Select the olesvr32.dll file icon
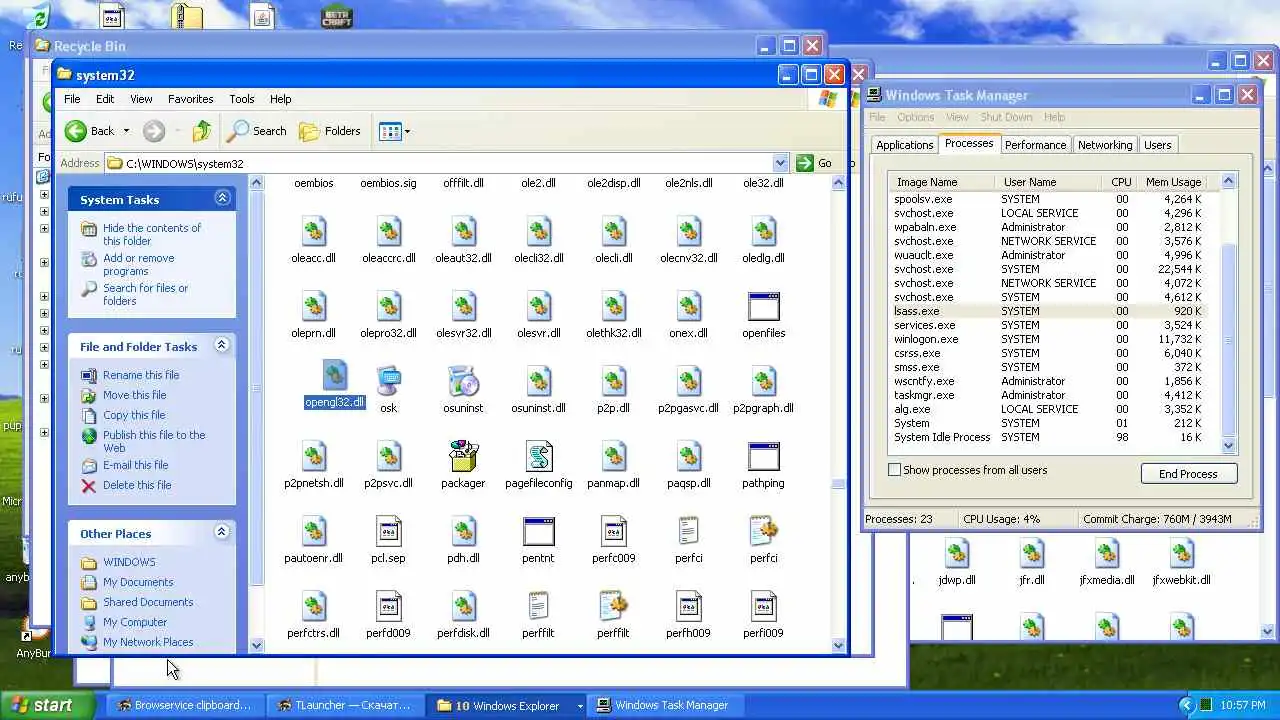Screen dimensions: 1280x720 [x=463, y=307]
